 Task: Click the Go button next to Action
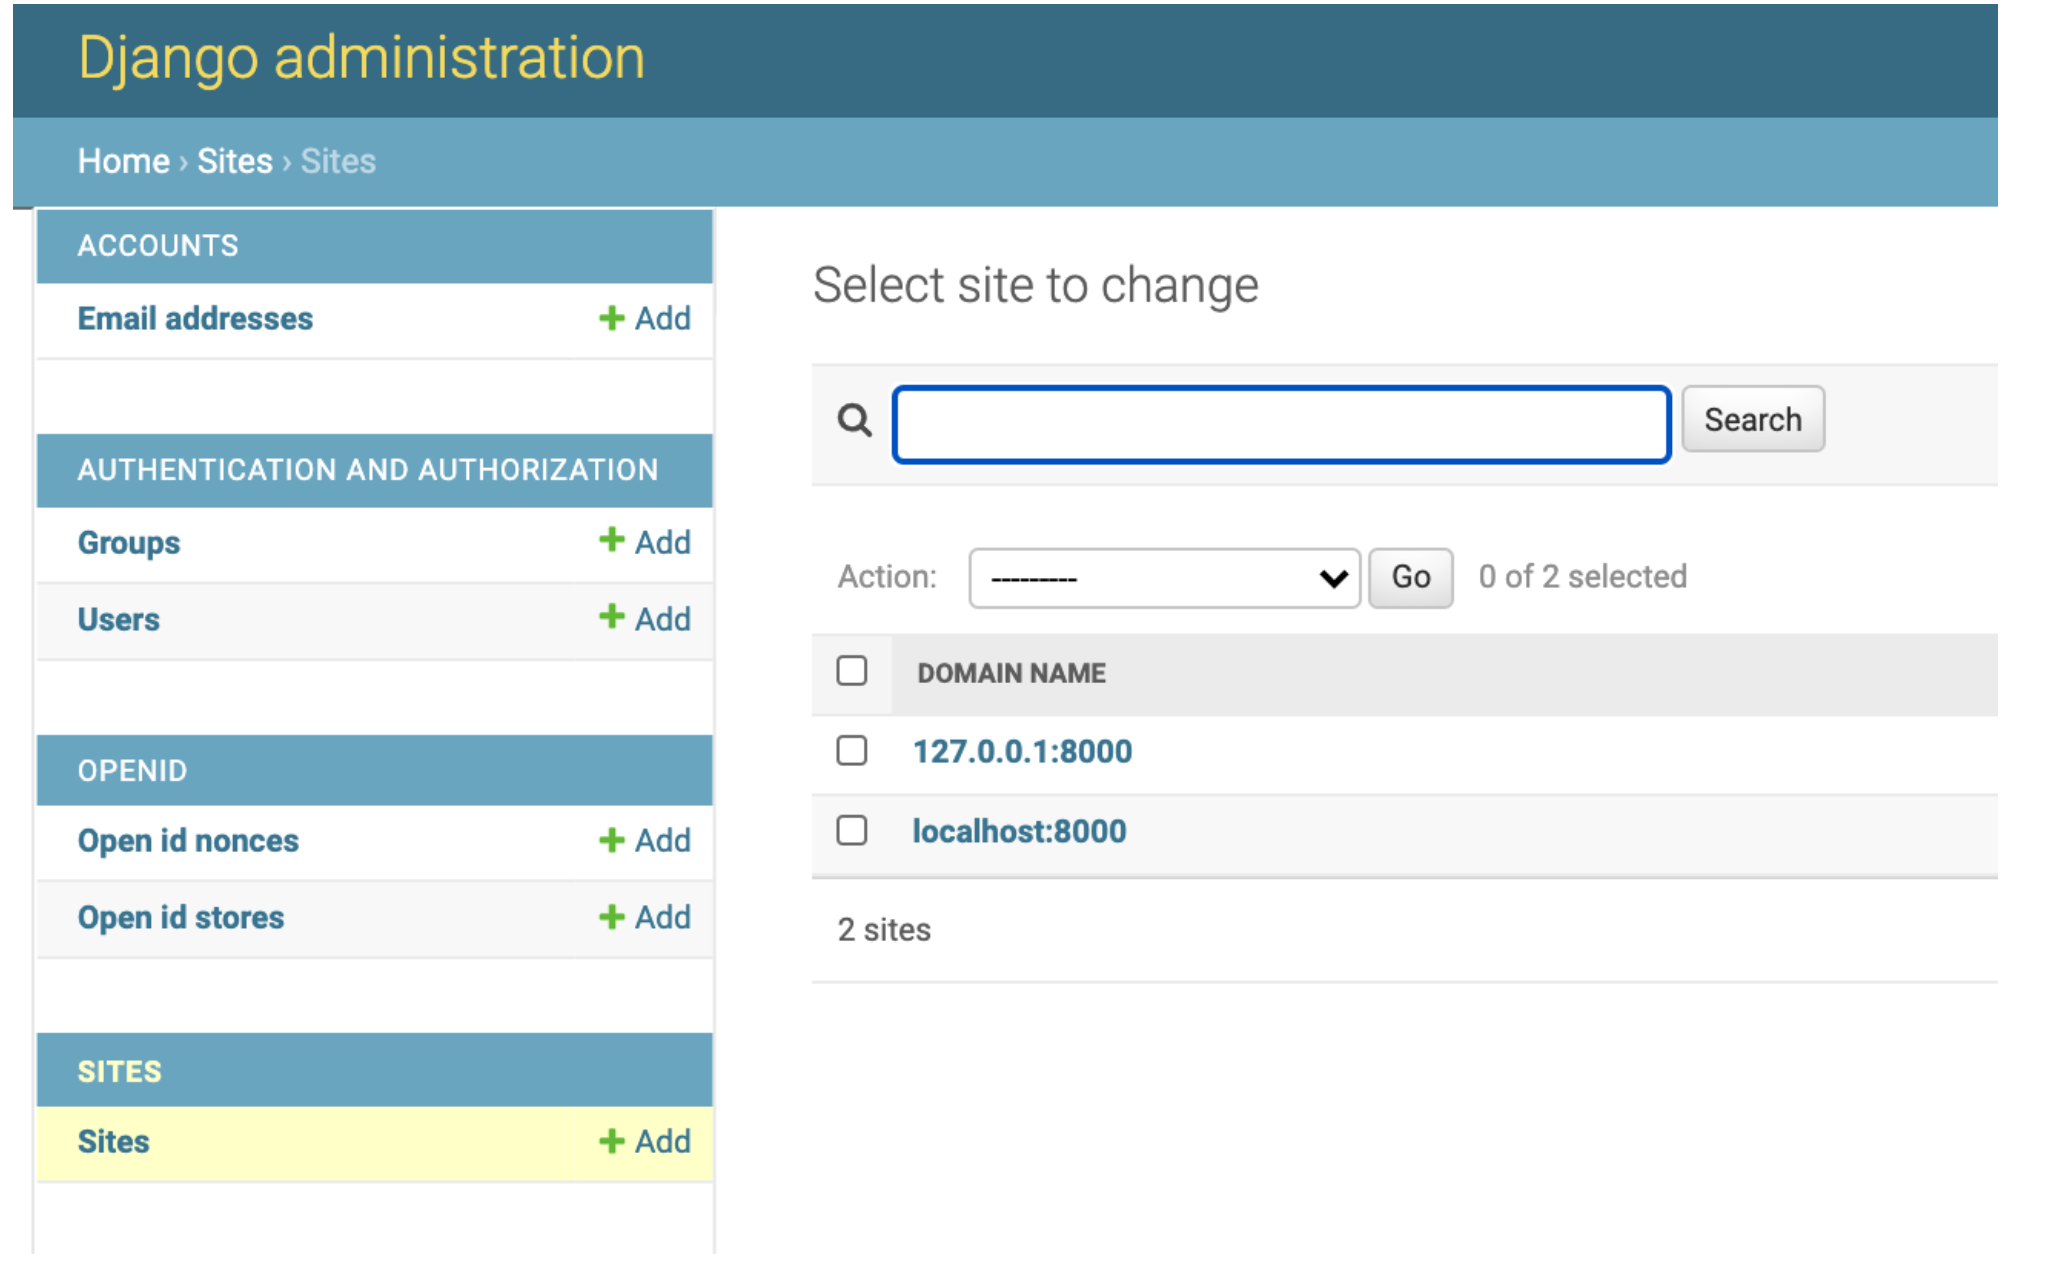click(1411, 577)
